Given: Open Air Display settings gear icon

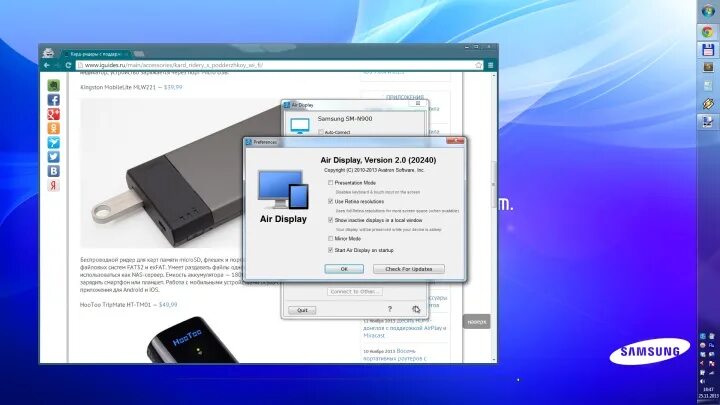Looking at the screenshot, I should (416, 309).
